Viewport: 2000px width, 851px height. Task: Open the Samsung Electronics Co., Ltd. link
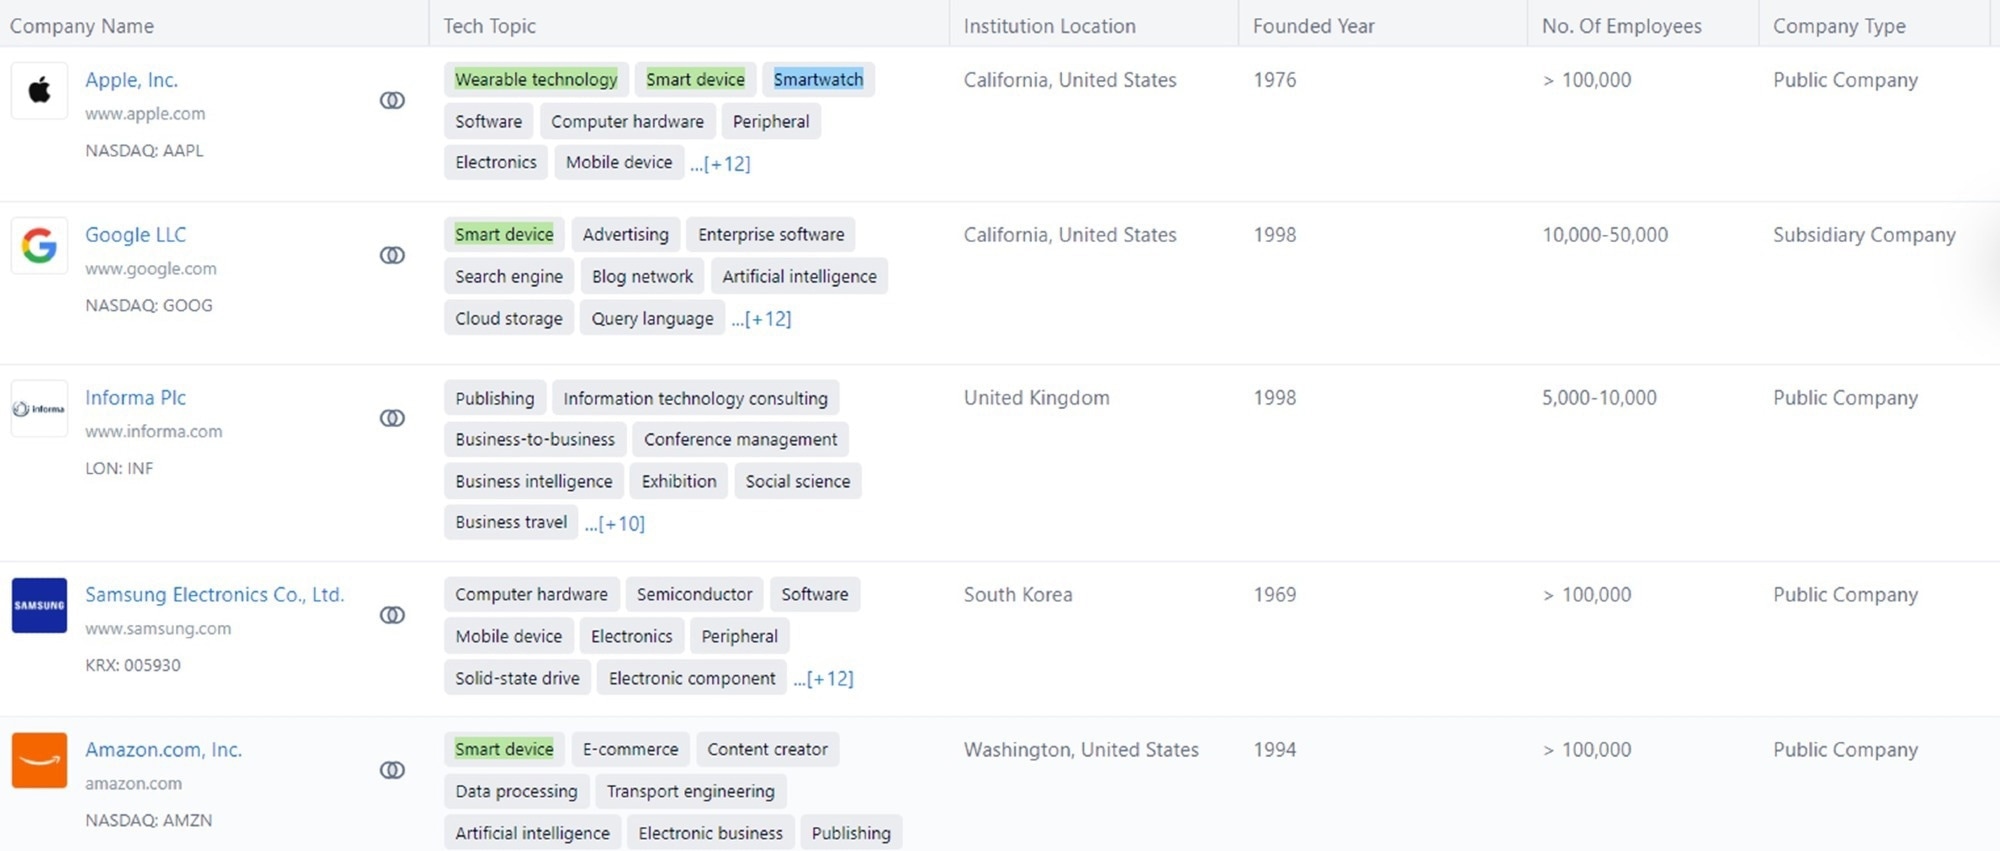214,595
